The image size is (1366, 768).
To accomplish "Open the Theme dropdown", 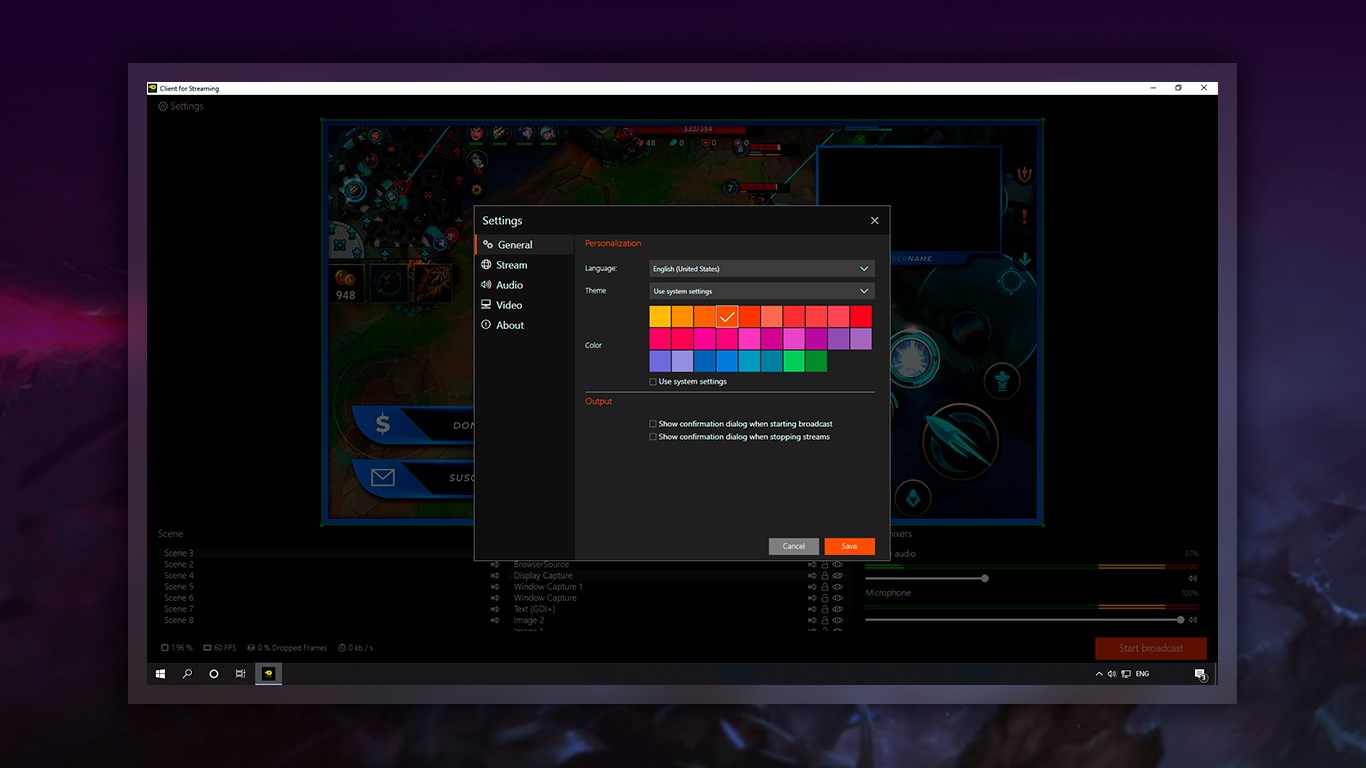I will click(x=762, y=291).
